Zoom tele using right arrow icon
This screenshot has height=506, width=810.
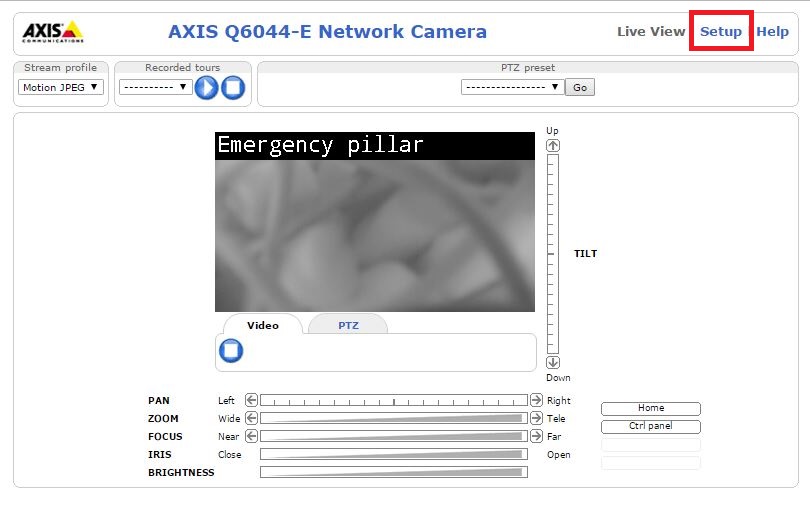(x=535, y=418)
